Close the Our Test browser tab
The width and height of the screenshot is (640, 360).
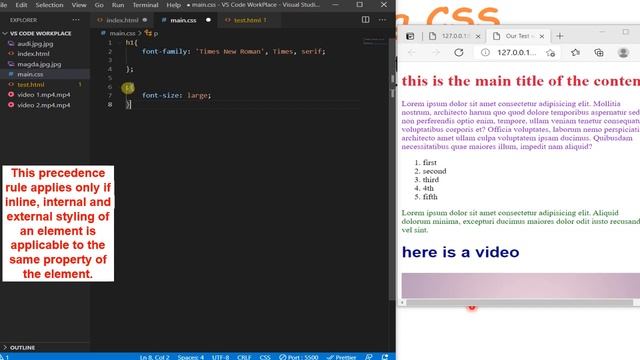[x=542, y=36]
